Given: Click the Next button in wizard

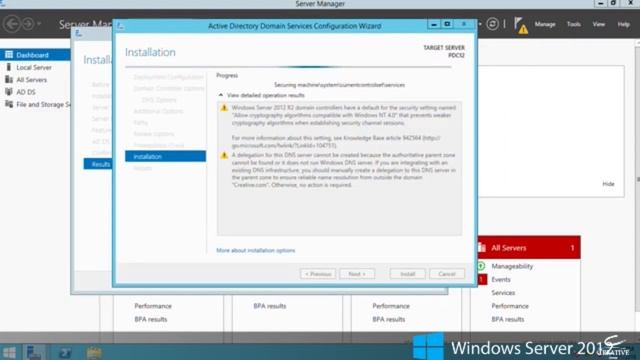Looking at the screenshot, I should (357, 274).
